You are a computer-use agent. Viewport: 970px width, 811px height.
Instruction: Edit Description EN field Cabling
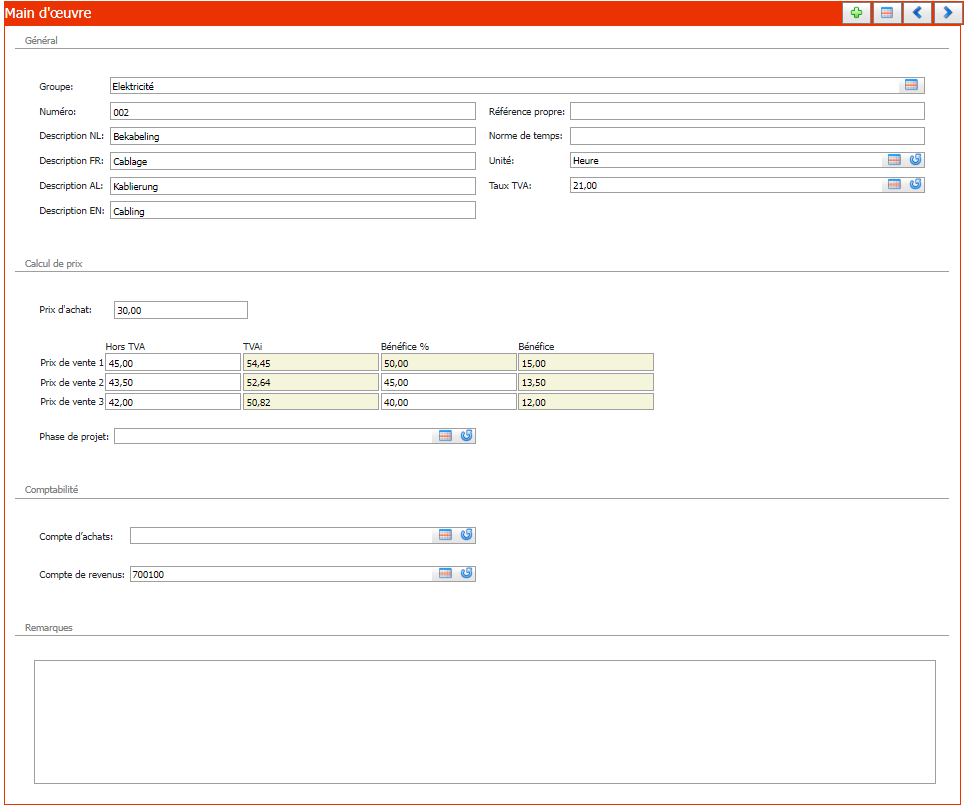click(x=293, y=211)
